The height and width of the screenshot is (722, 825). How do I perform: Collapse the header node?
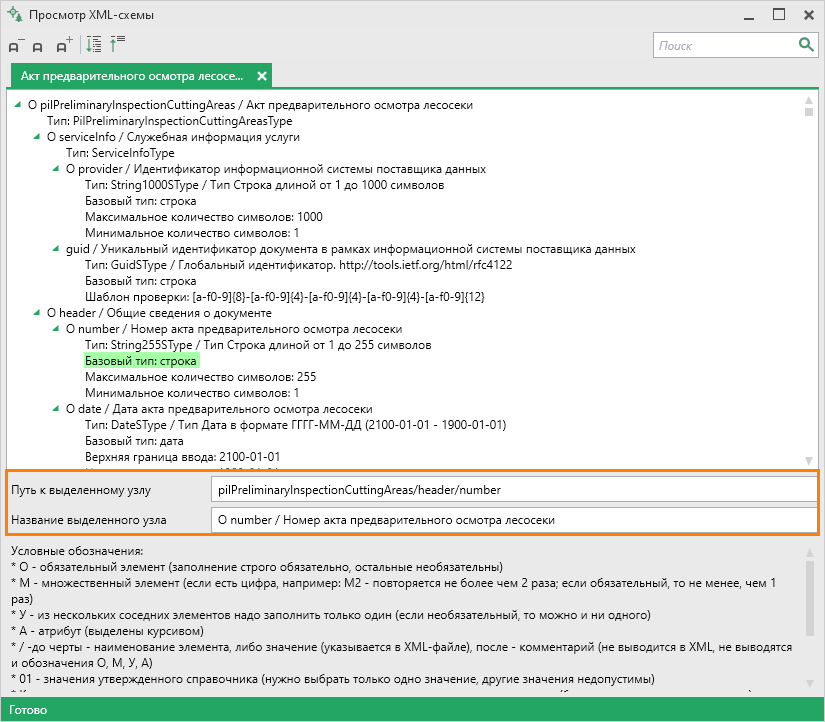point(36,313)
